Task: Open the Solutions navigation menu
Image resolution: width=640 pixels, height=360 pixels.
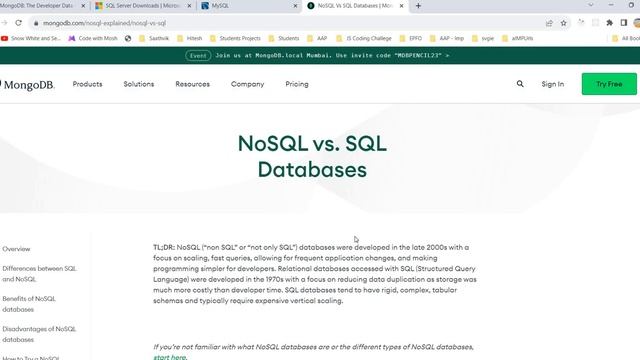Action: pos(139,84)
